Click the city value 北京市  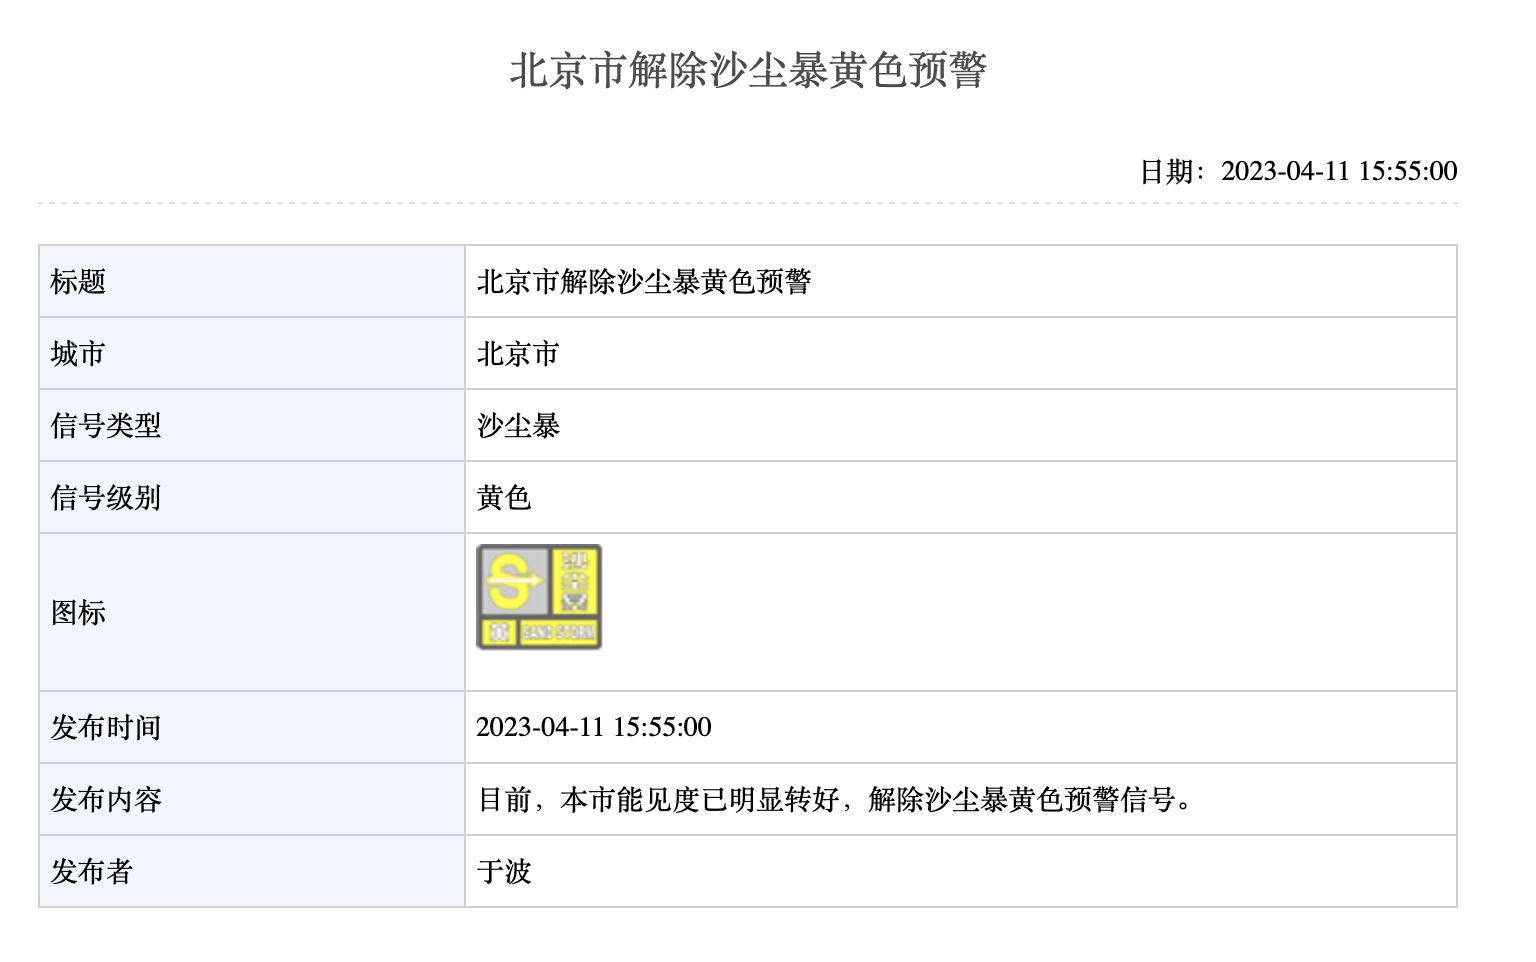click(x=518, y=354)
